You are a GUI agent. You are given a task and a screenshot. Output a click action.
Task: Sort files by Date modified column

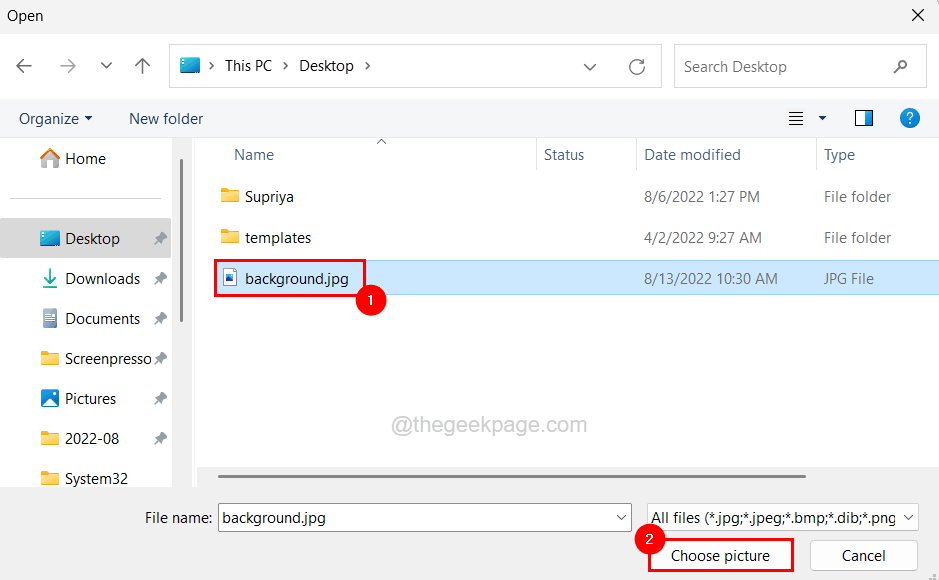(x=692, y=155)
